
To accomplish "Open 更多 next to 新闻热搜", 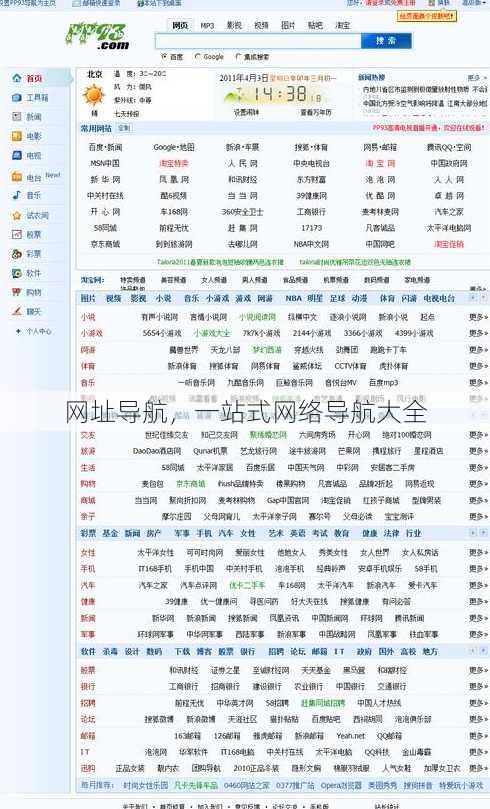I will click(477, 78).
